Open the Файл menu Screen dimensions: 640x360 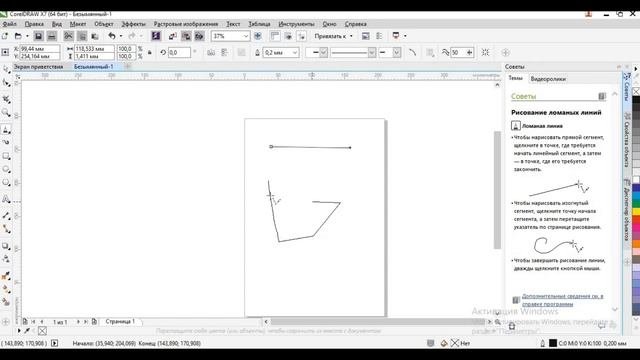(x=10, y=24)
